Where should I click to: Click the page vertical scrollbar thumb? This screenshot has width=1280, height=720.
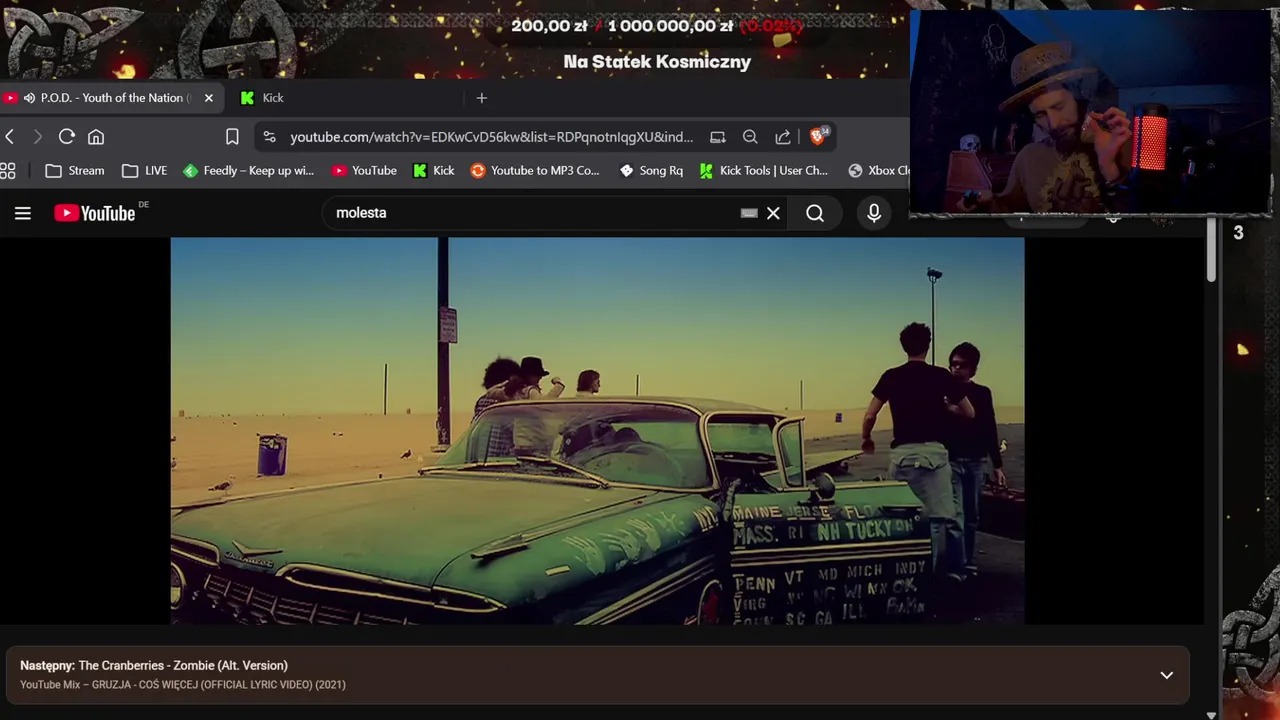tap(1211, 250)
